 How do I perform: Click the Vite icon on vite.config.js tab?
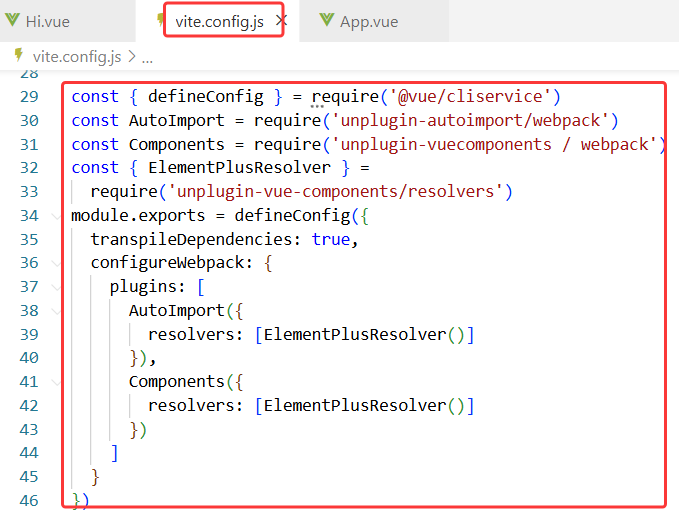[160, 19]
